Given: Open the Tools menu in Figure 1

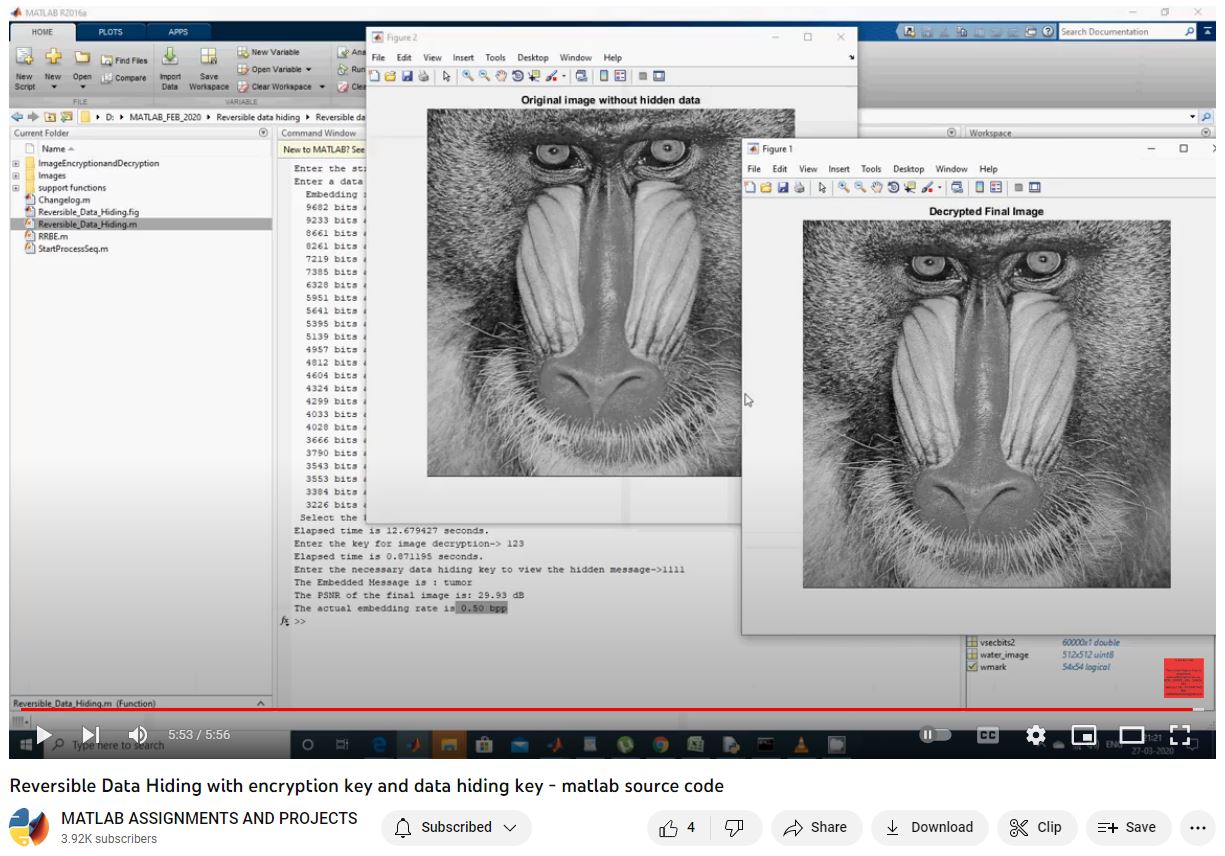Looking at the screenshot, I should click(871, 169).
